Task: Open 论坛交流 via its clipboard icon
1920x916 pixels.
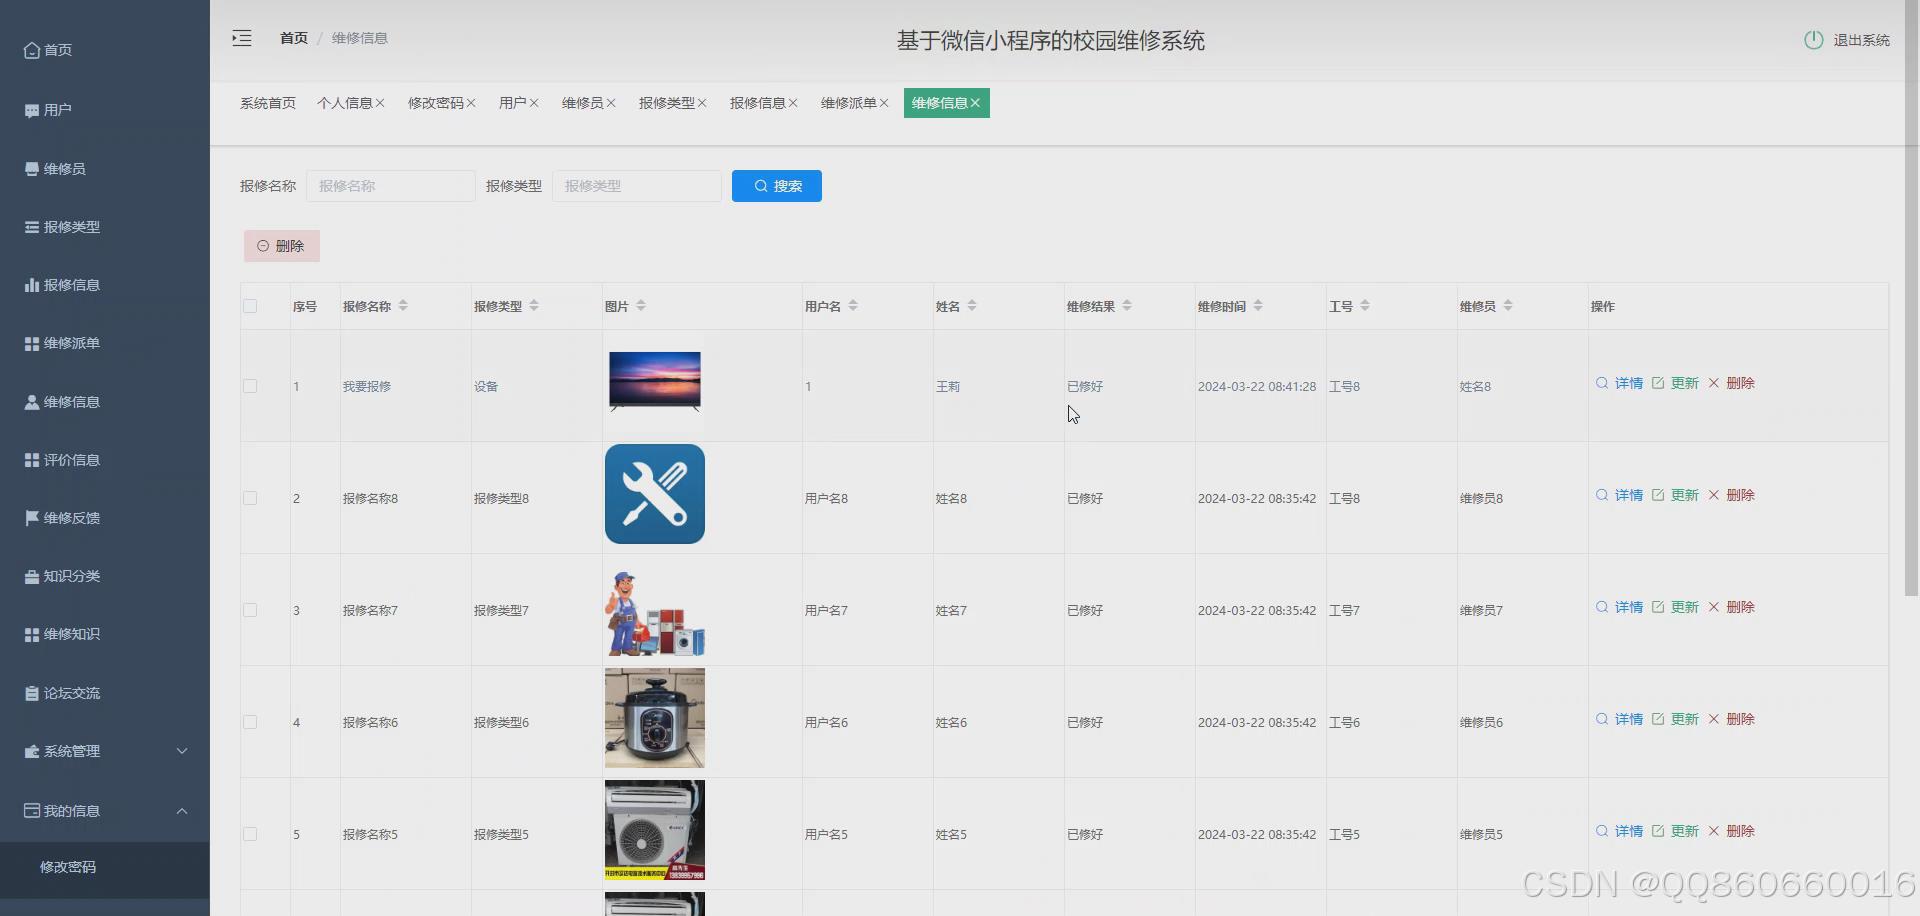Action: point(30,692)
